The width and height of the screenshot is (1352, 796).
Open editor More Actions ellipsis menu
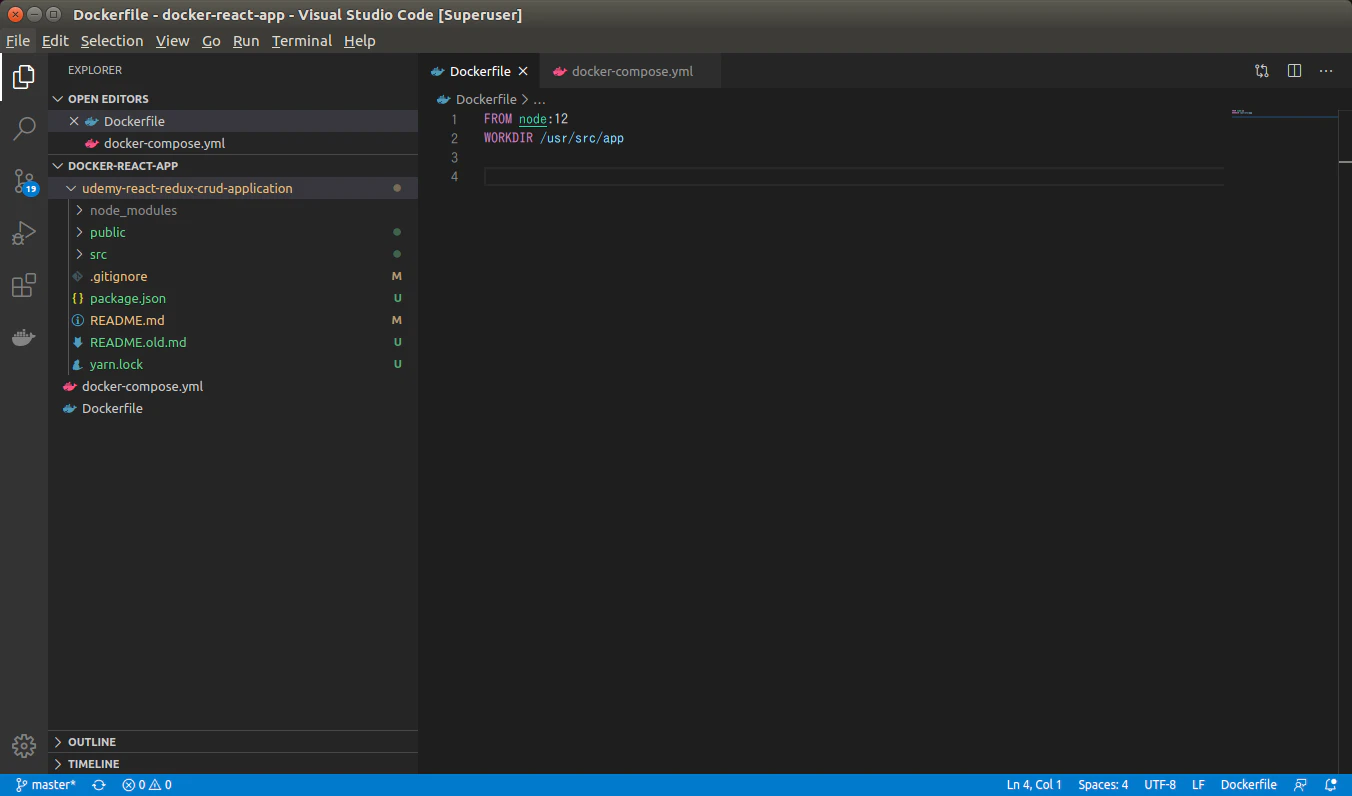[x=1326, y=71]
